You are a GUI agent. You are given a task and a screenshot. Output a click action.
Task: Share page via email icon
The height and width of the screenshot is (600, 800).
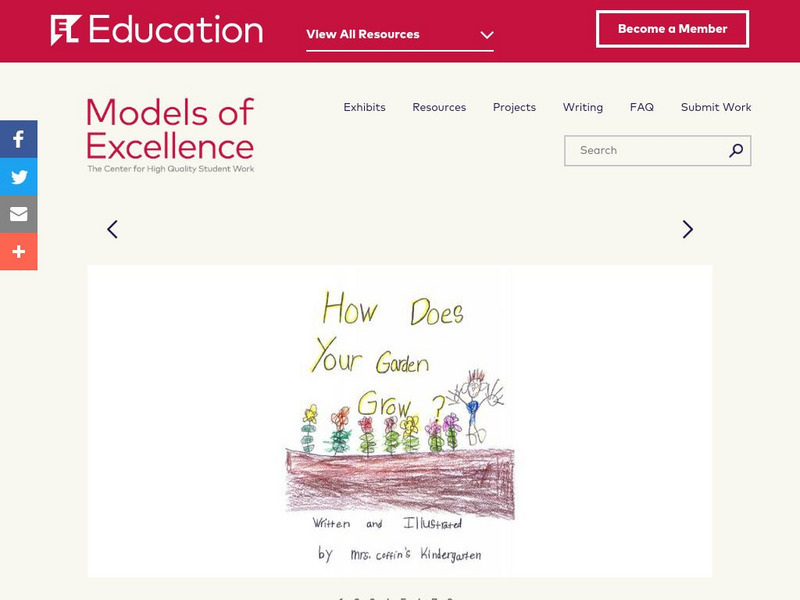(18, 214)
